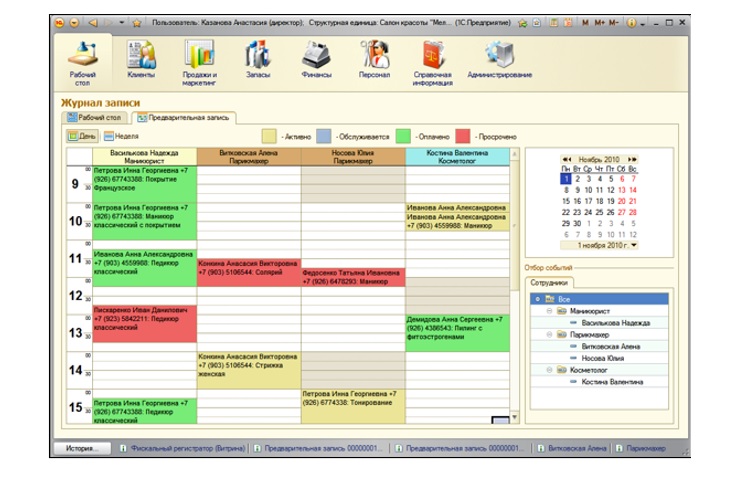Open the Финансы cash register section

pos(317,59)
